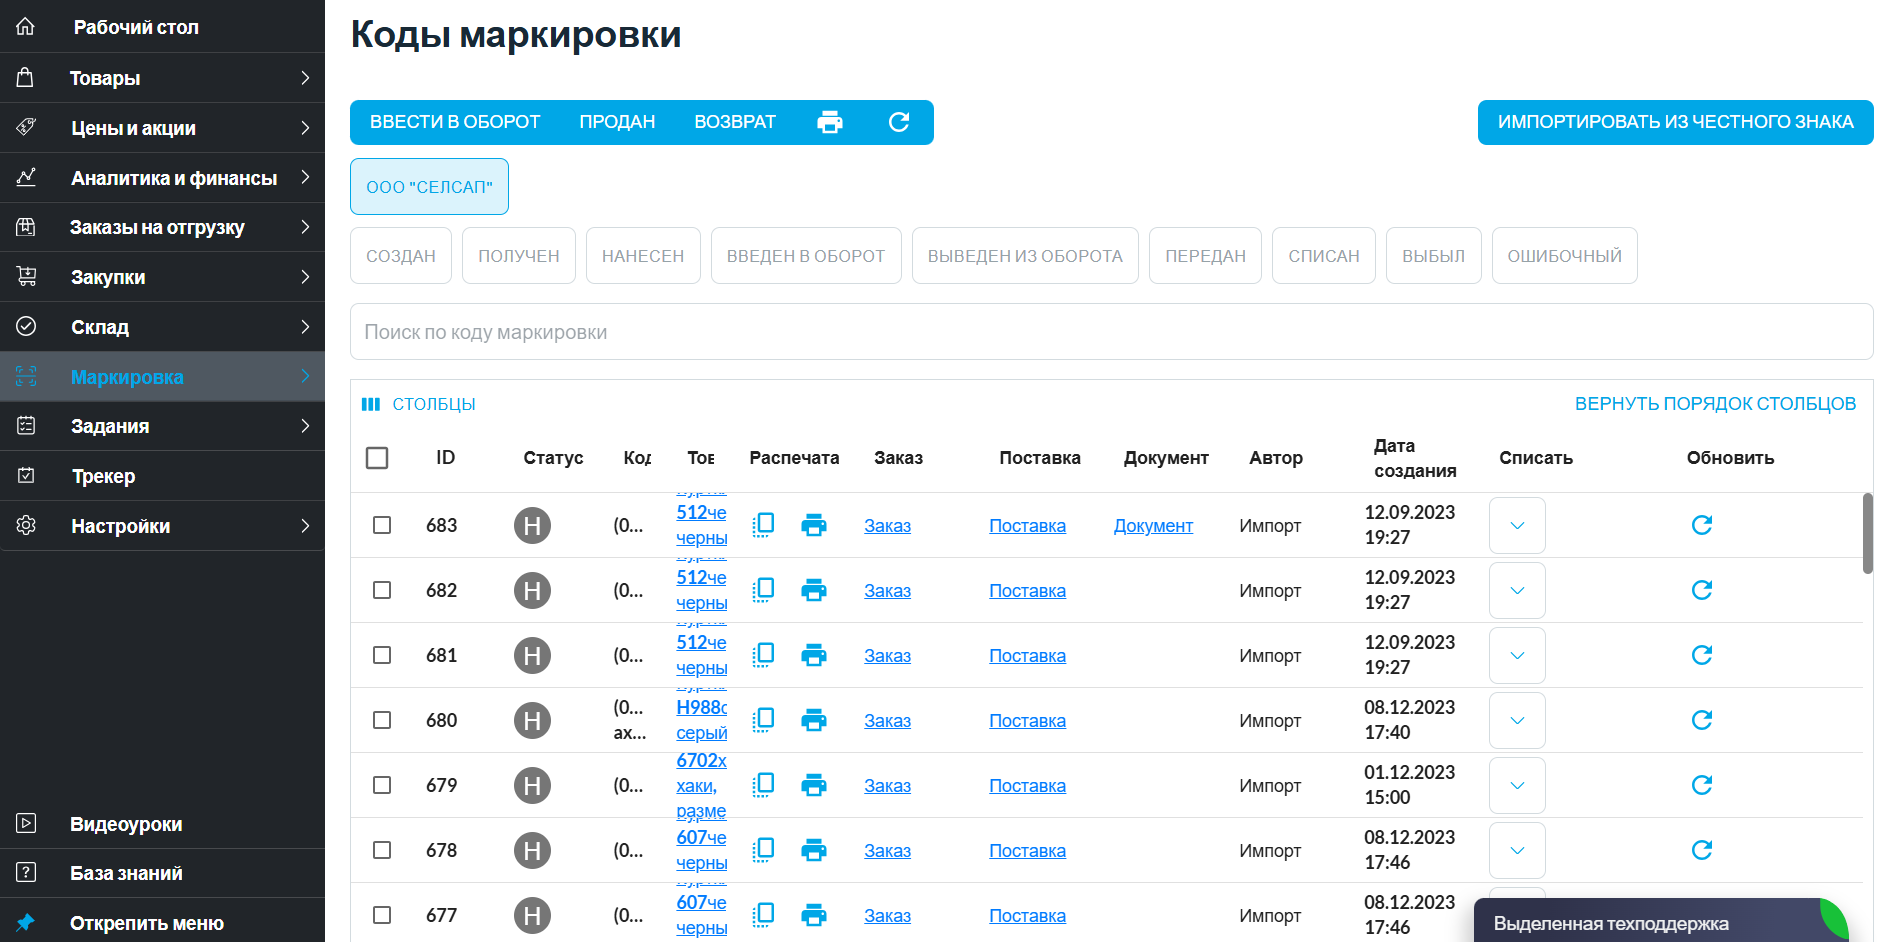The image size is (1896, 942).
Task: Click copy icon in row 680
Action: pos(763,720)
